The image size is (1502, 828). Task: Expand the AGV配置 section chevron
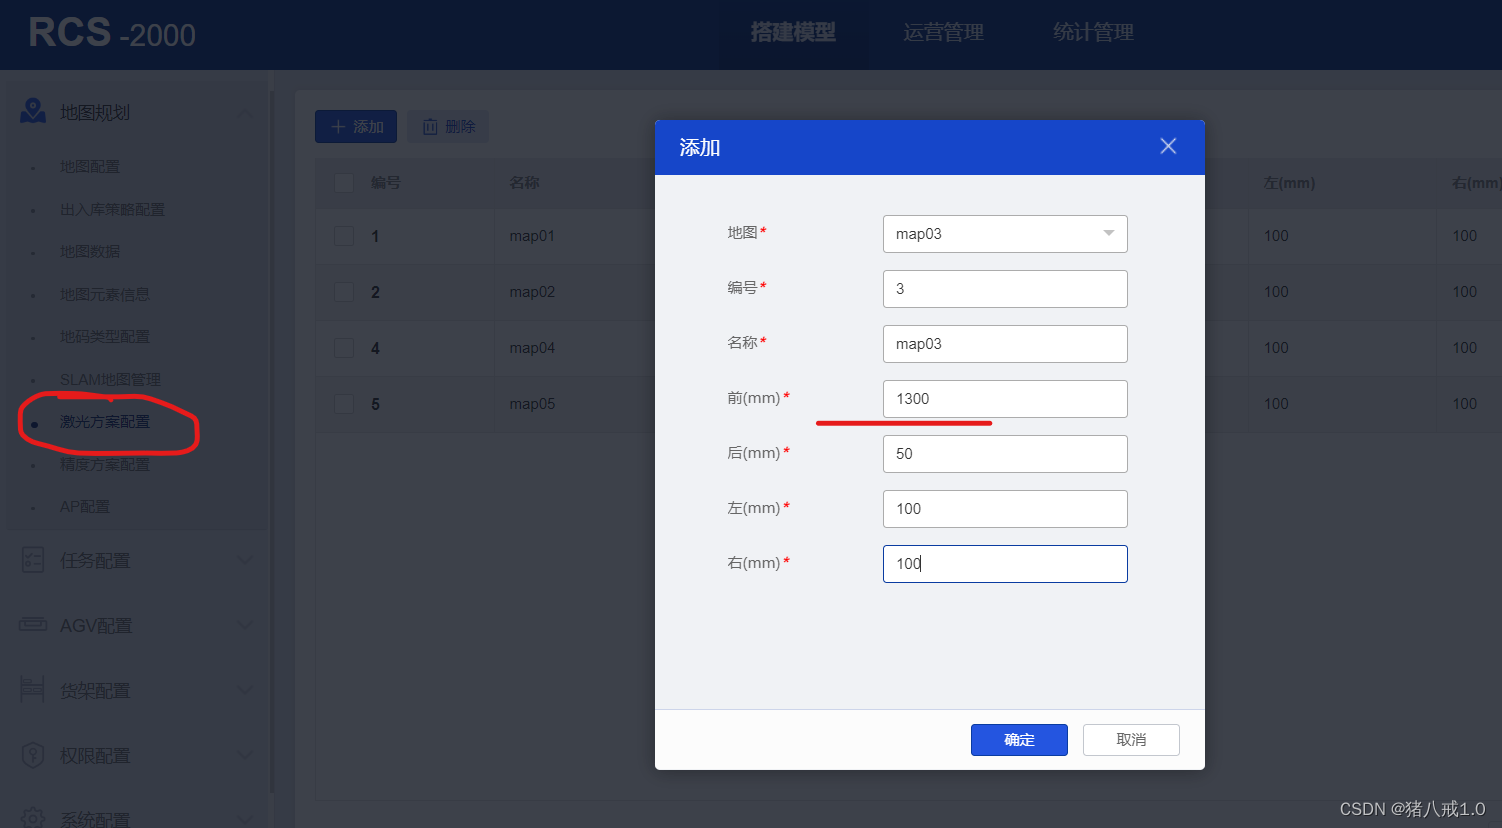[x=244, y=625]
